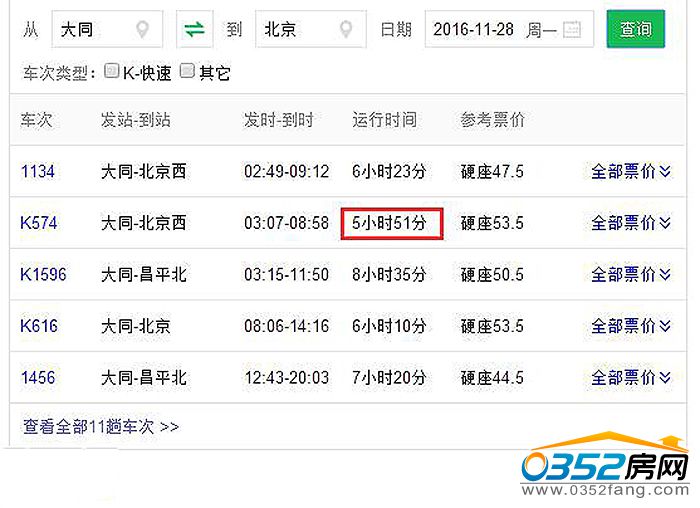Expand 全部票价 for train 1134
The height and width of the screenshot is (508, 700).
tap(630, 171)
